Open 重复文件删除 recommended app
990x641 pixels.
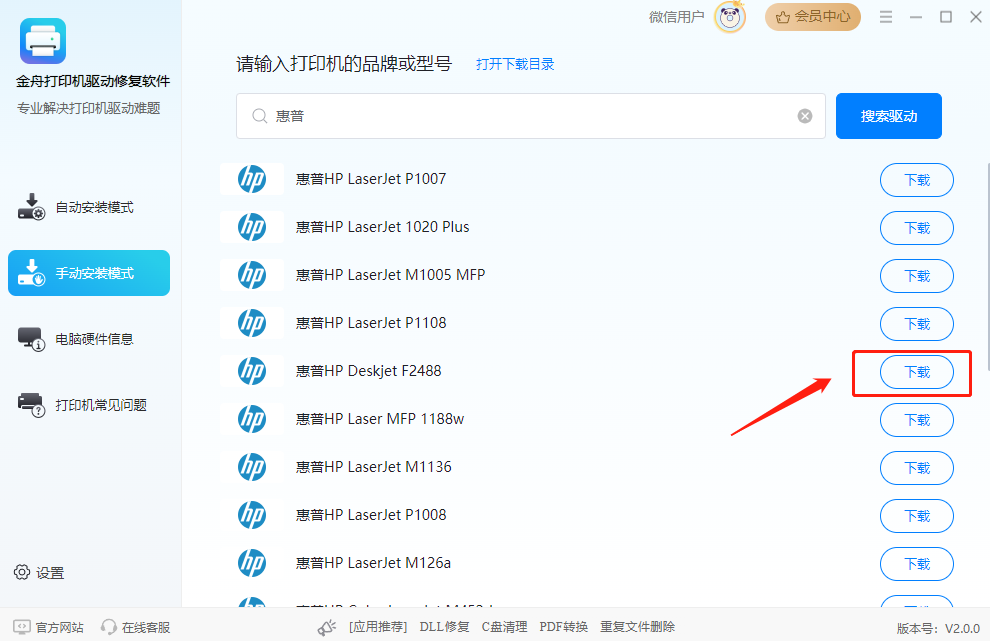(637, 627)
